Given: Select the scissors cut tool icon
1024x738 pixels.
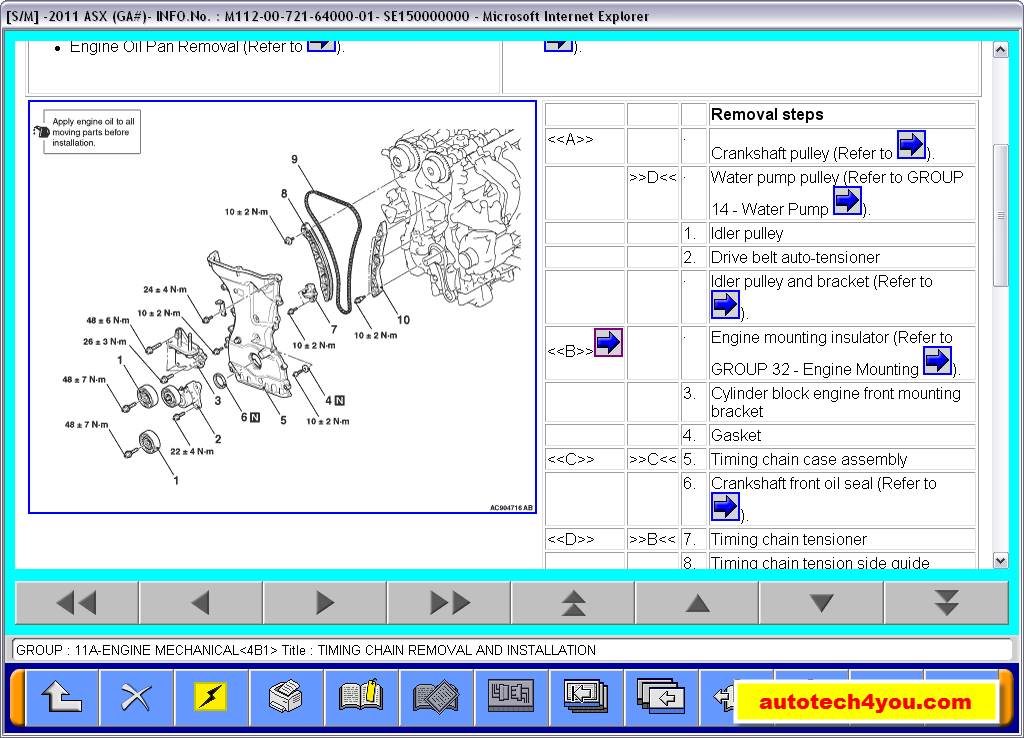Looking at the screenshot, I should (137, 697).
